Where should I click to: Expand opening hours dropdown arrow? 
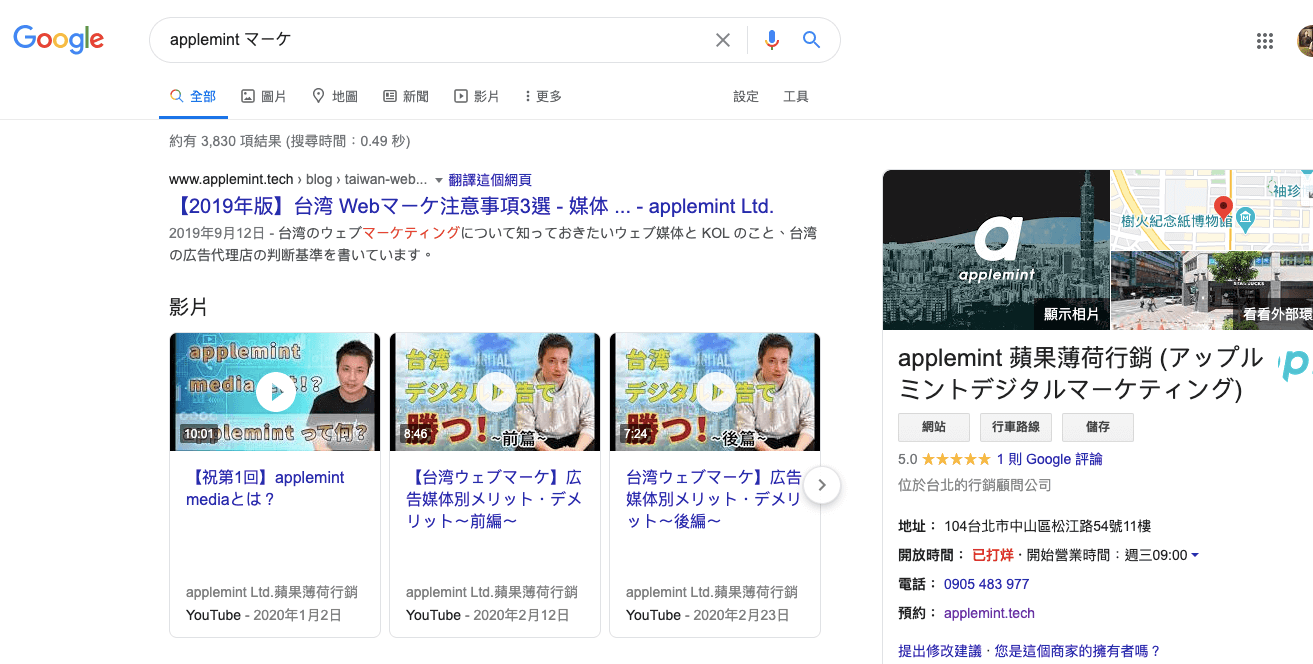(1195, 555)
